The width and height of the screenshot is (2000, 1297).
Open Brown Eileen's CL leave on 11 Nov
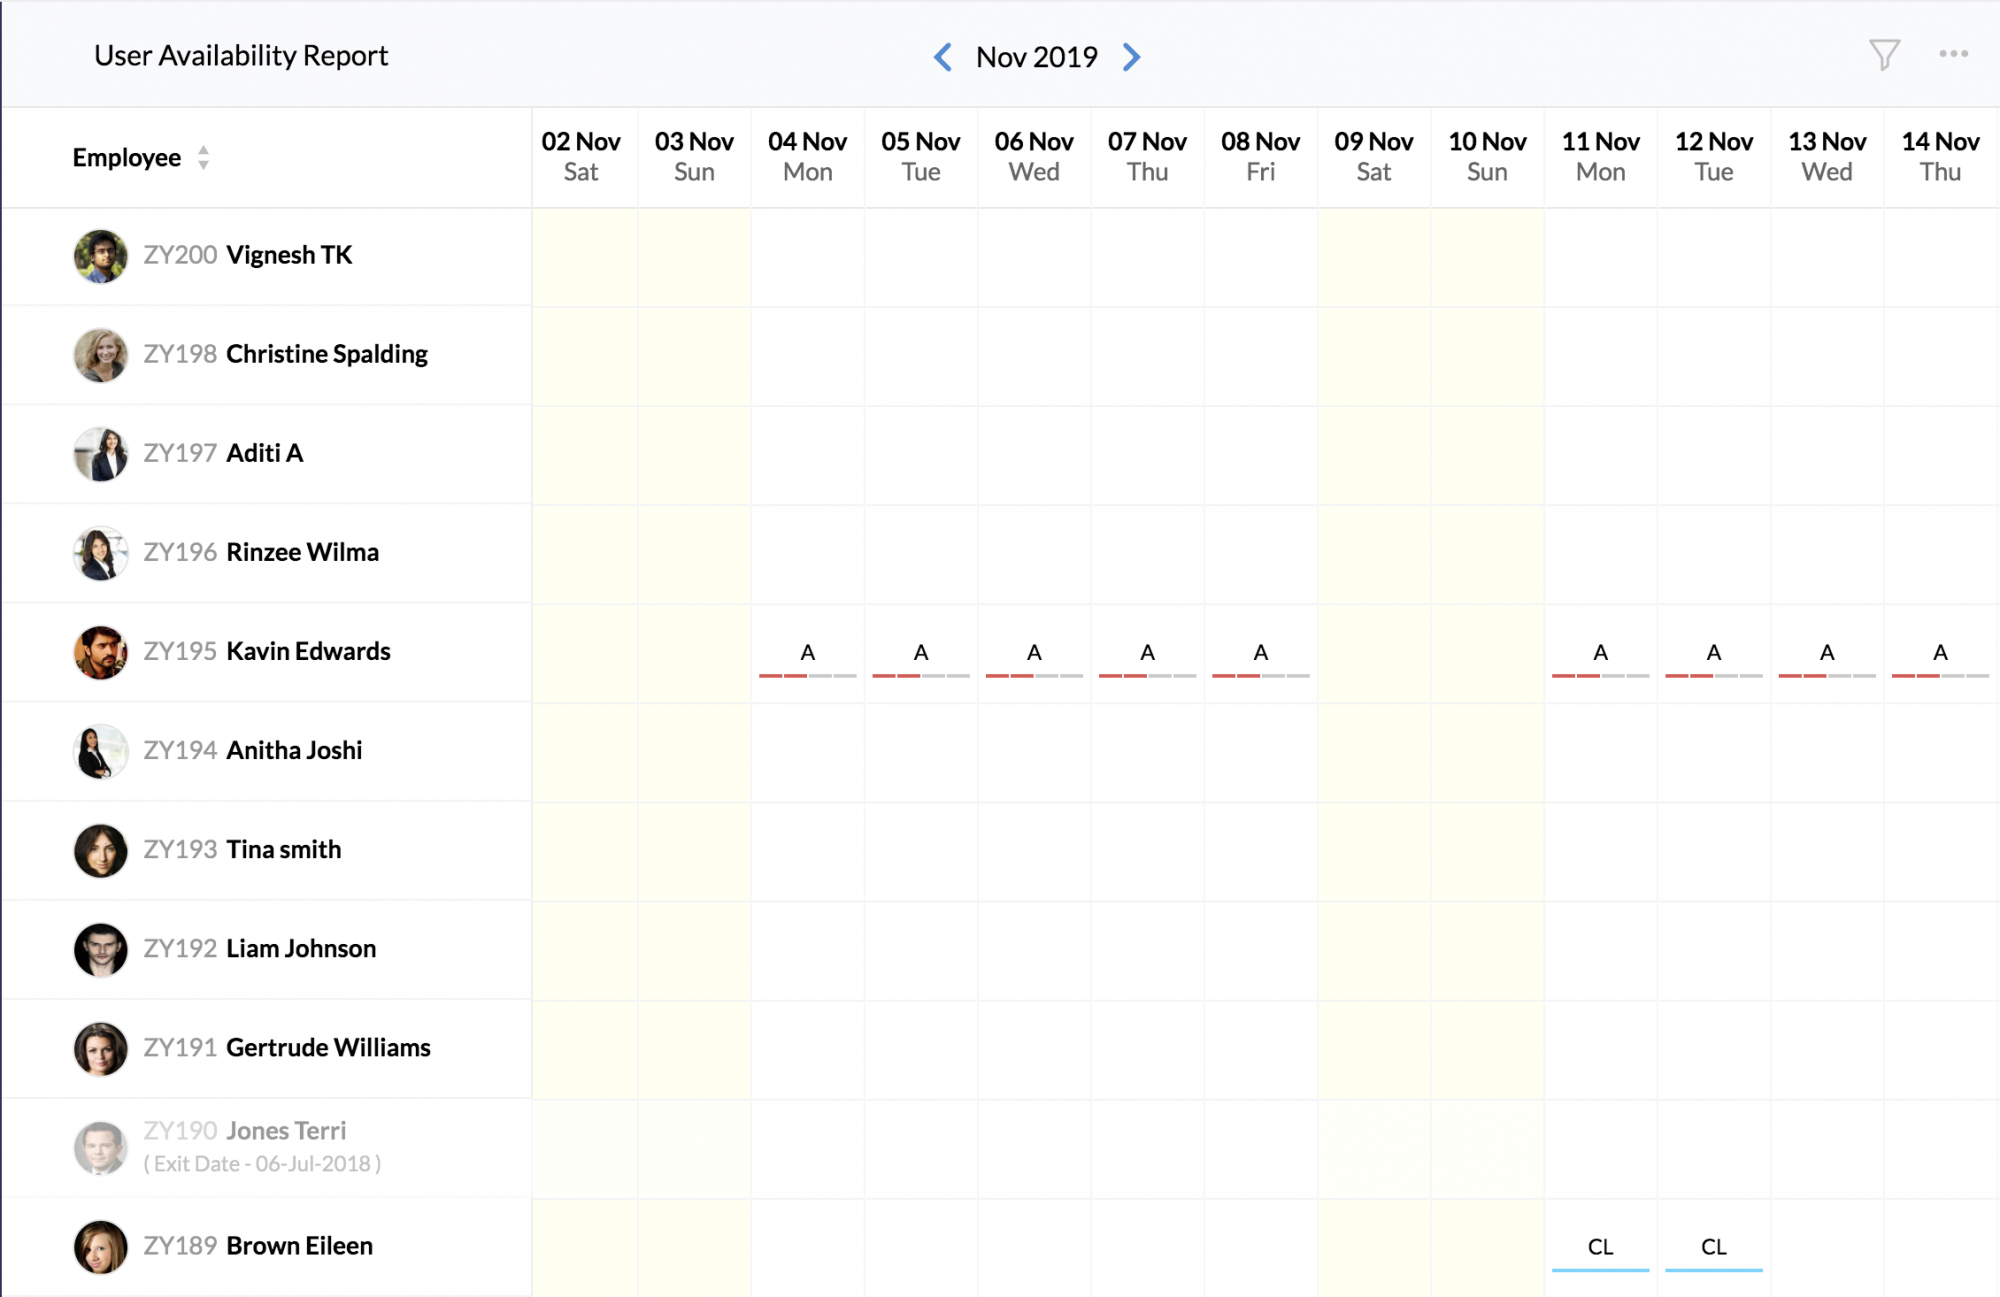pyautogui.click(x=1600, y=1248)
